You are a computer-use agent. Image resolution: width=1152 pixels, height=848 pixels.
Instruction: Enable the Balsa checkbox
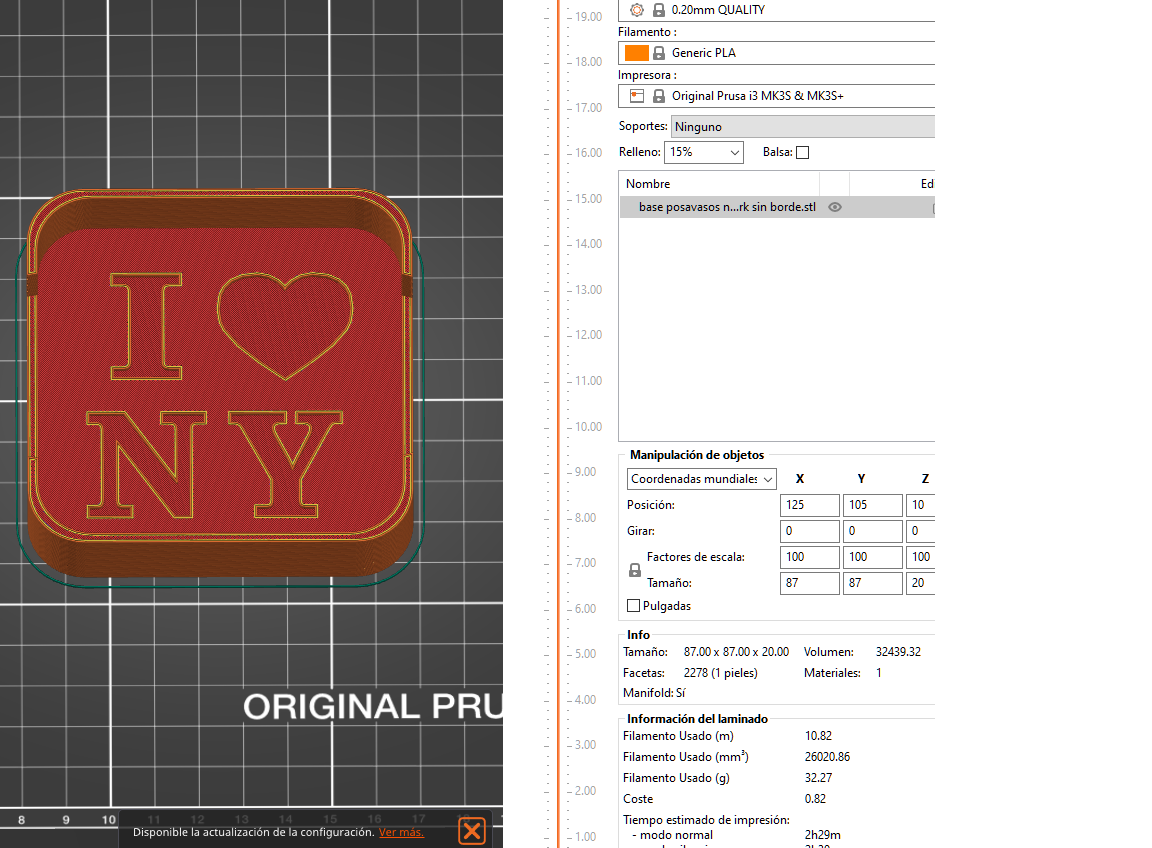802,152
